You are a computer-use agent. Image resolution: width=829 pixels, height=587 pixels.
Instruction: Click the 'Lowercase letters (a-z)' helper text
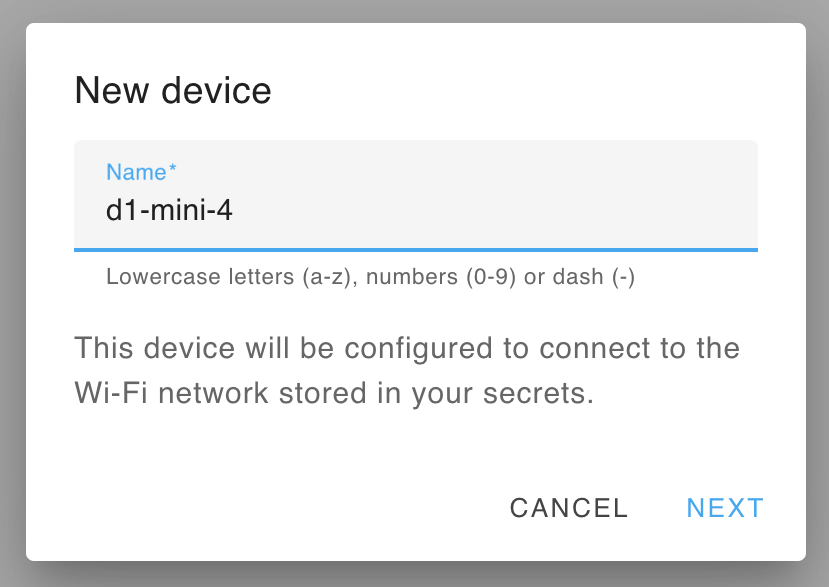(x=230, y=277)
